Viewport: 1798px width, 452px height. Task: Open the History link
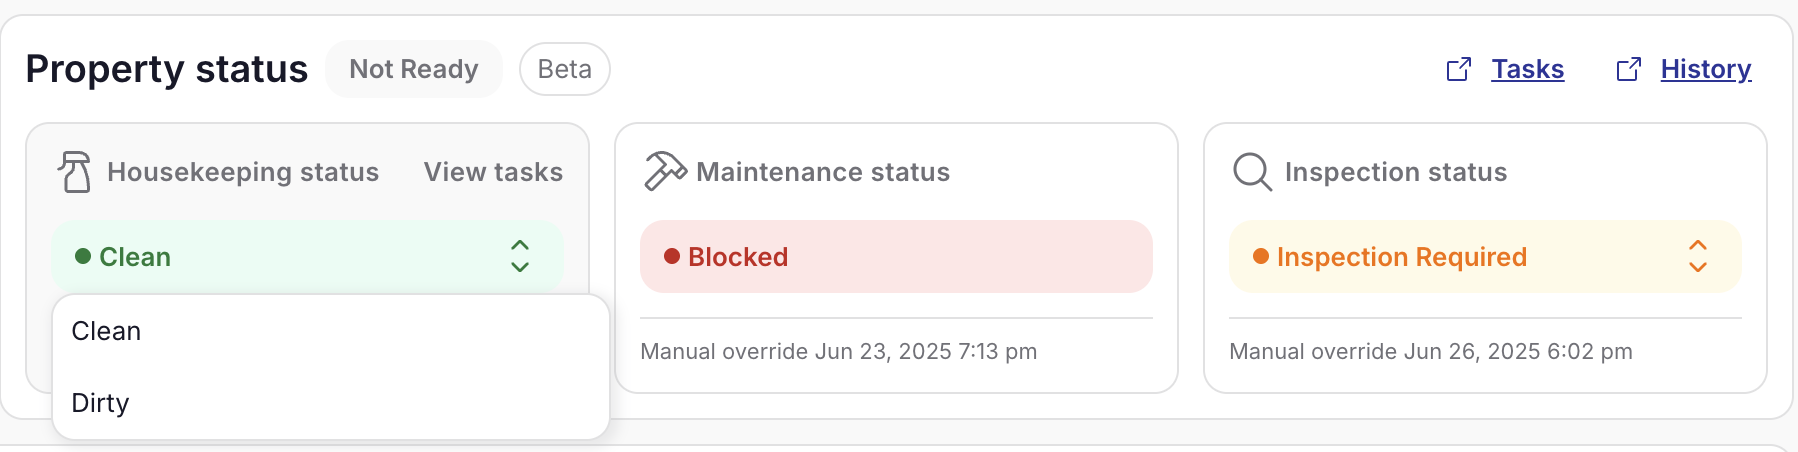click(x=1705, y=69)
